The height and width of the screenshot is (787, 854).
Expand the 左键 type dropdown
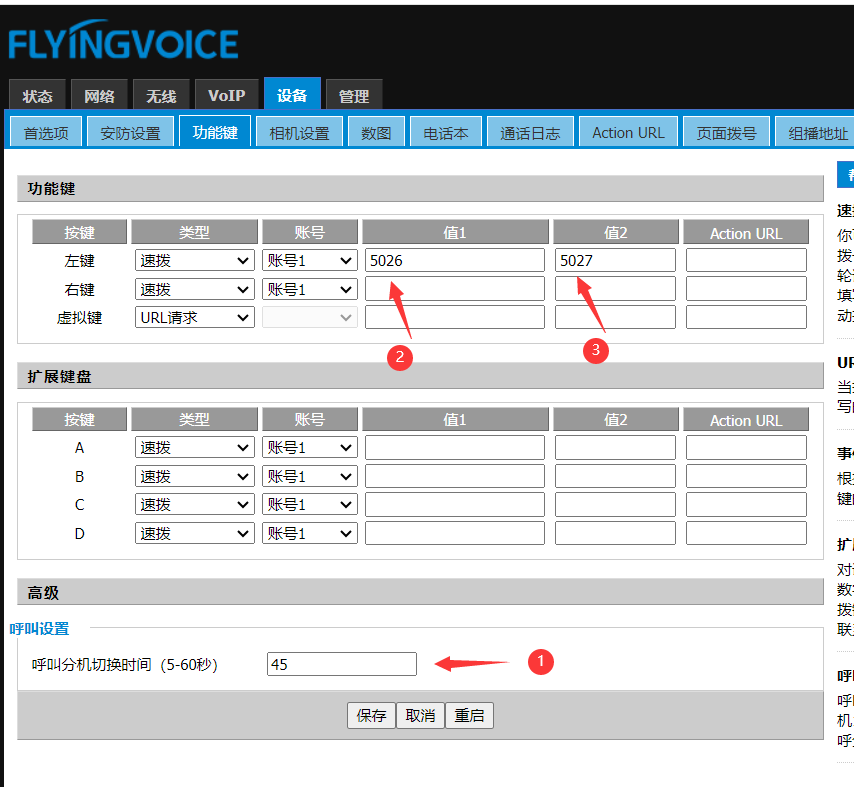pyautogui.click(x=194, y=261)
